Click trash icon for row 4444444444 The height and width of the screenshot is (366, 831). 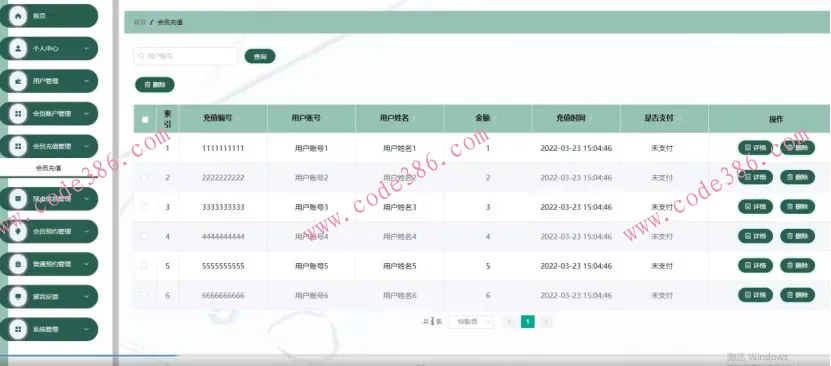click(x=790, y=236)
